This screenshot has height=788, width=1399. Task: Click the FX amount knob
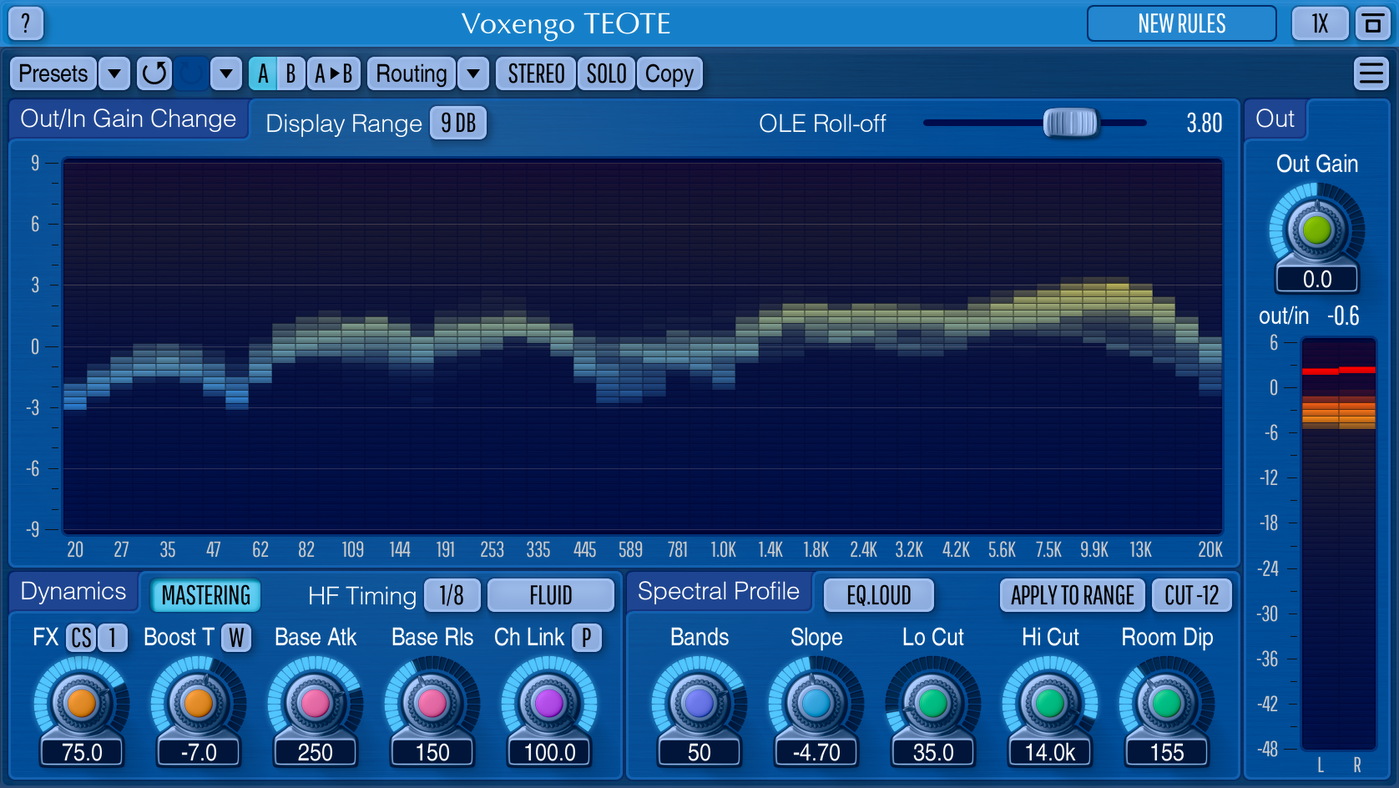tap(81, 703)
